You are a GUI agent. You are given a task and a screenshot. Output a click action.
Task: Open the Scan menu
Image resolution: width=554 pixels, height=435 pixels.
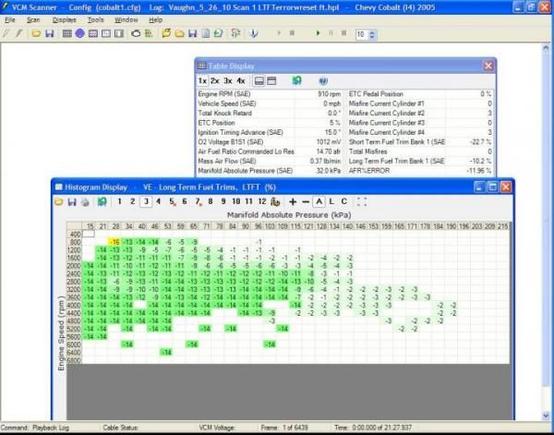(33, 20)
